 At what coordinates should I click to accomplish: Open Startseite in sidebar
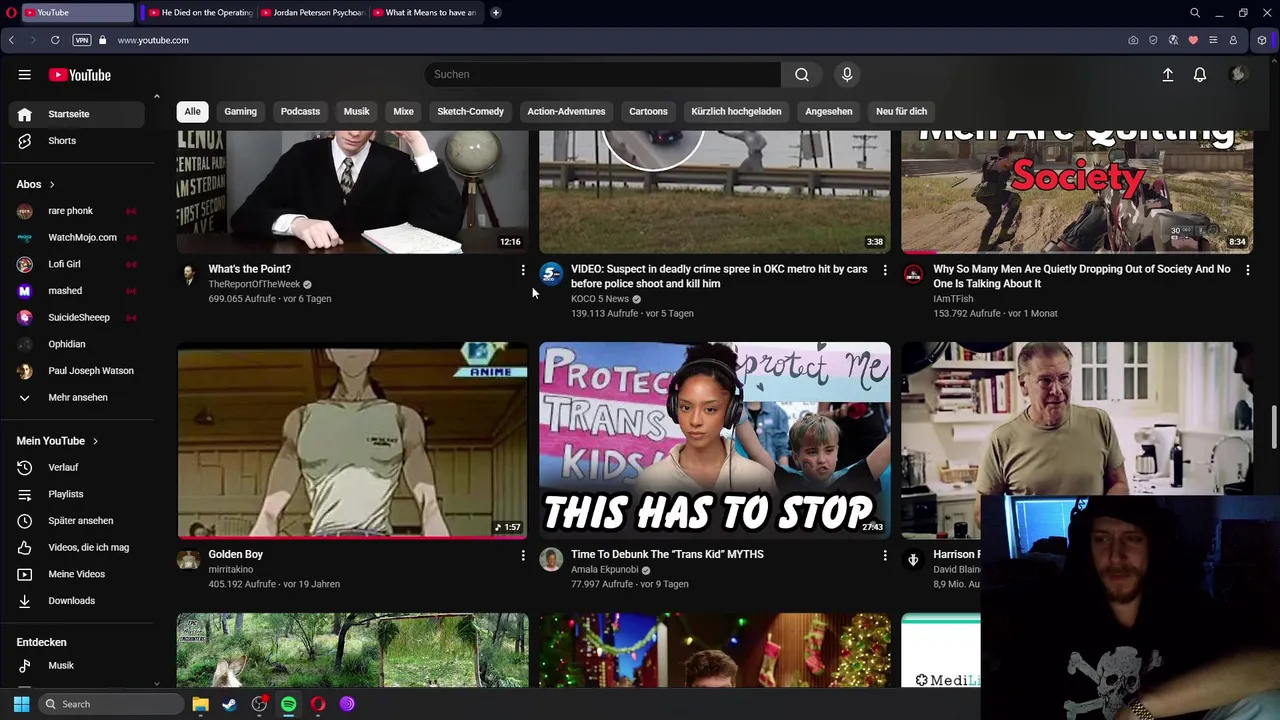pos(78,114)
